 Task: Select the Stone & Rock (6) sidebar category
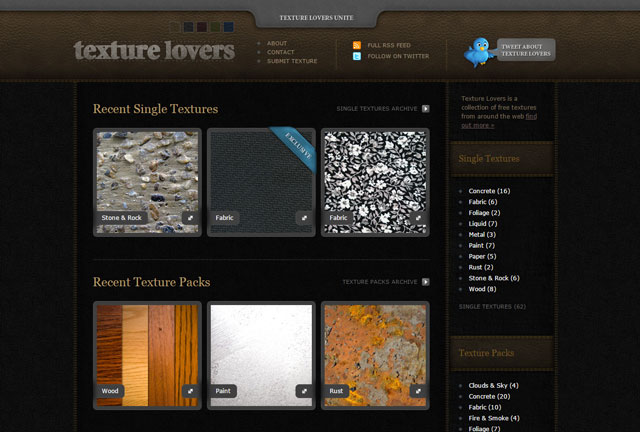point(494,278)
